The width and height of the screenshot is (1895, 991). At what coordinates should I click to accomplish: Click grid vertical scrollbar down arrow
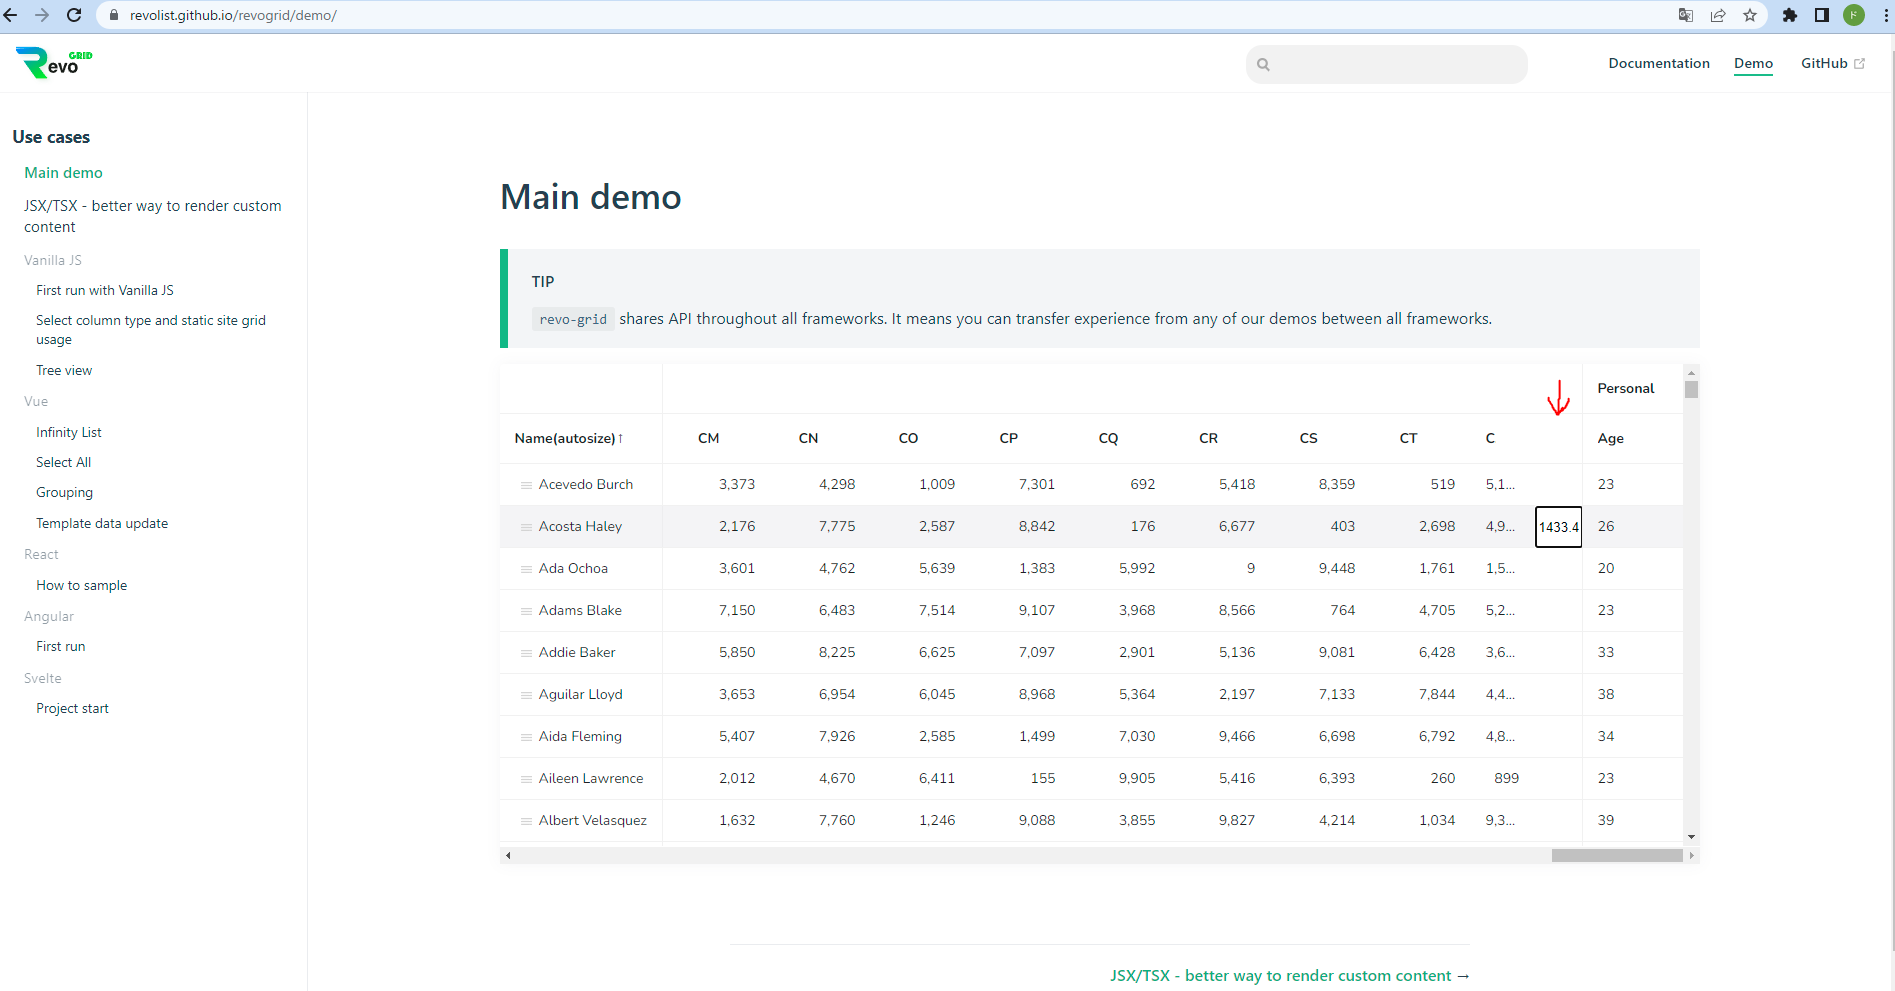[x=1691, y=837]
